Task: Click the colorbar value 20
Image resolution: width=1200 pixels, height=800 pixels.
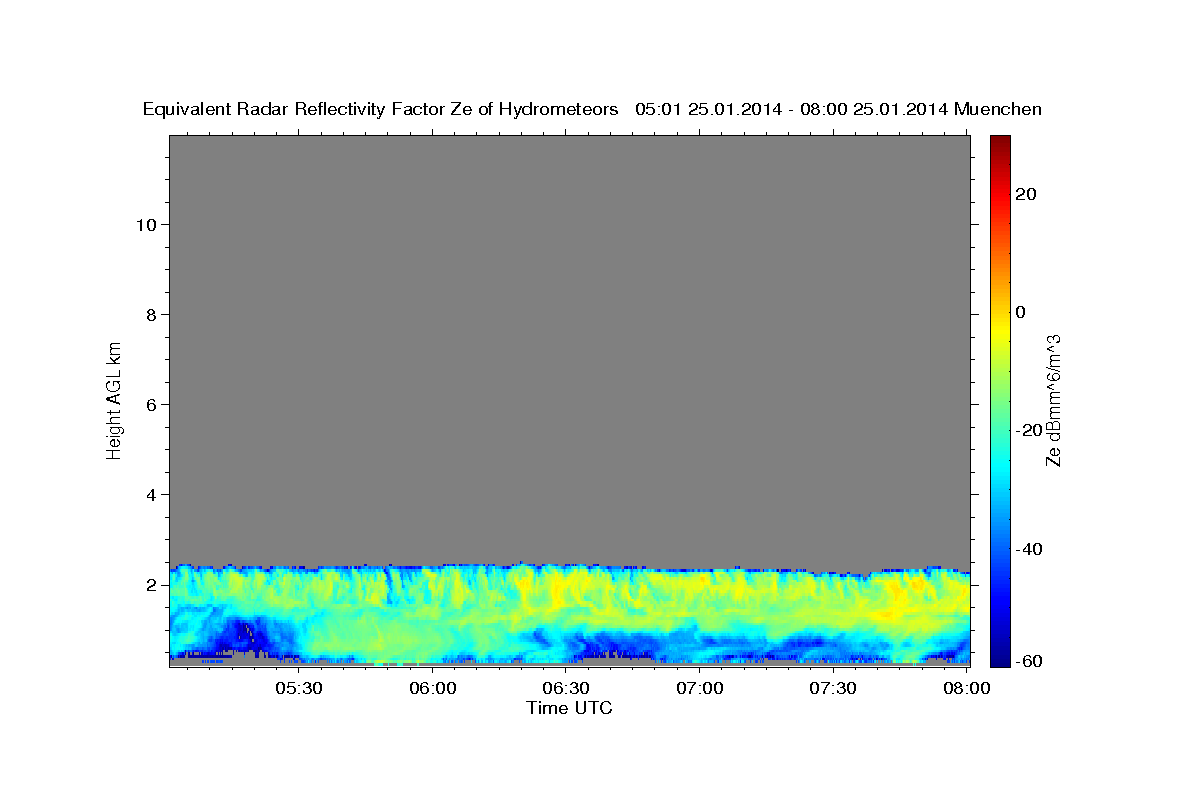Action: coord(1028,194)
